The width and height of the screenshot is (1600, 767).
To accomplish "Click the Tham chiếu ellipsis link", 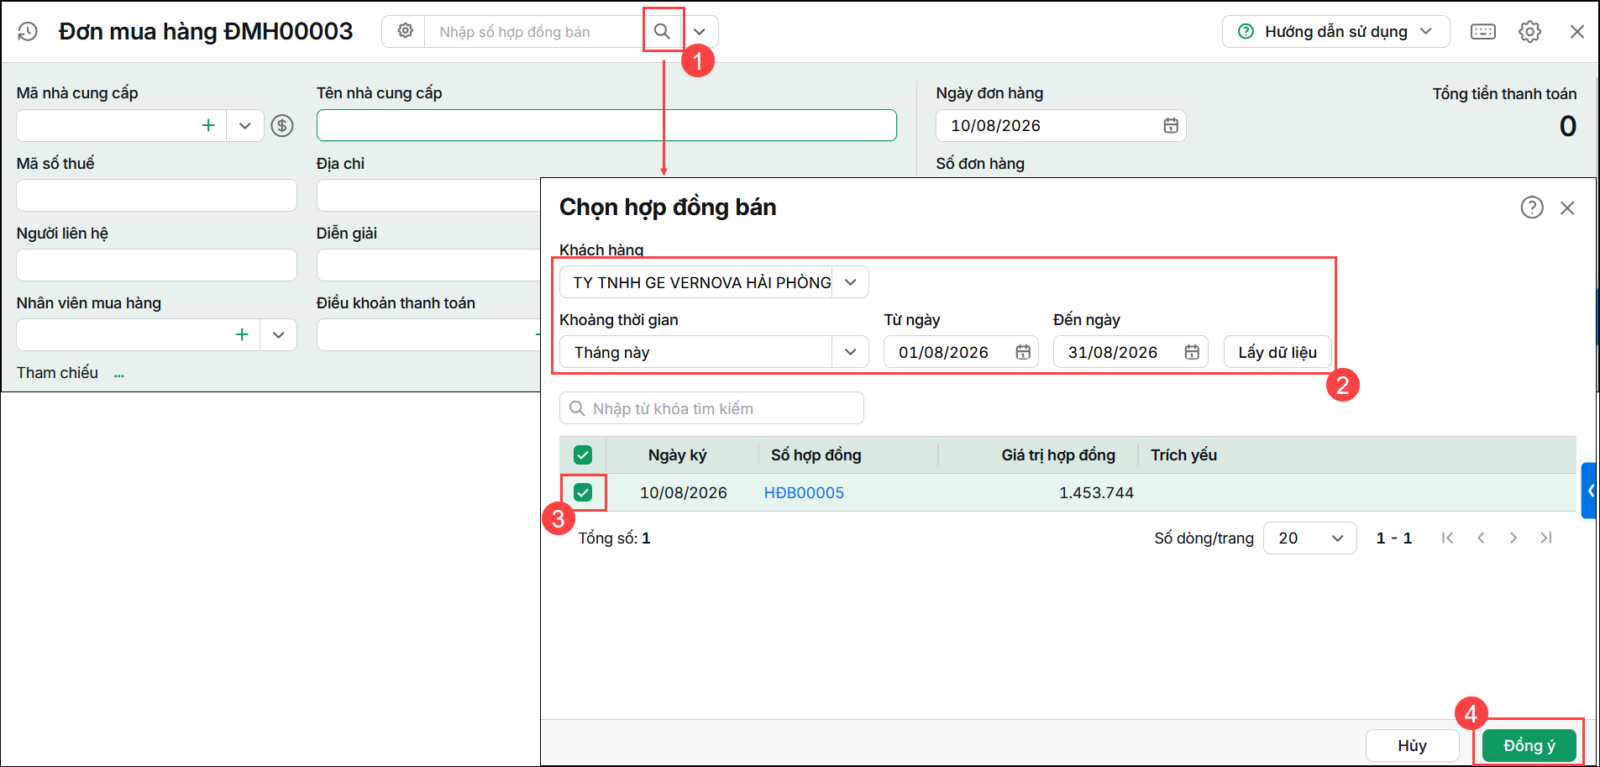I will coord(119,374).
